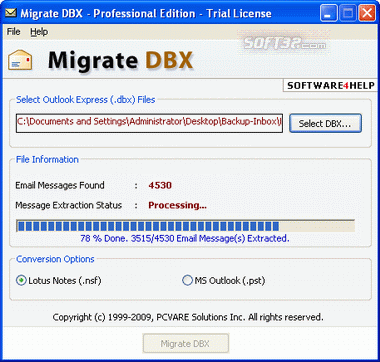Click the 'Message Extraction Status' label
The height and width of the screenshot is (362, 380).
[x=68, y=205]
